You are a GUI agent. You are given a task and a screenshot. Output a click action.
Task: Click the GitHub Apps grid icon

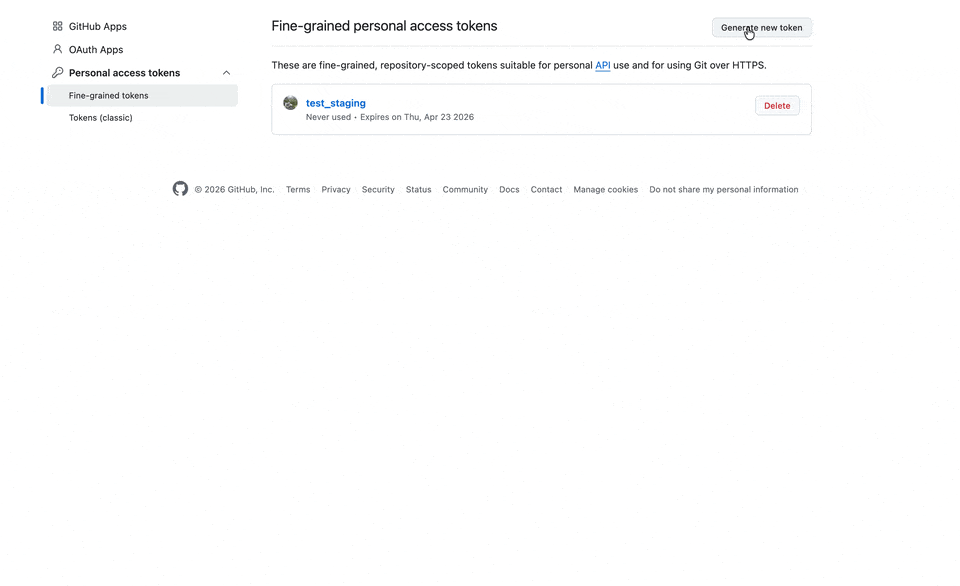tap(57, 27)
